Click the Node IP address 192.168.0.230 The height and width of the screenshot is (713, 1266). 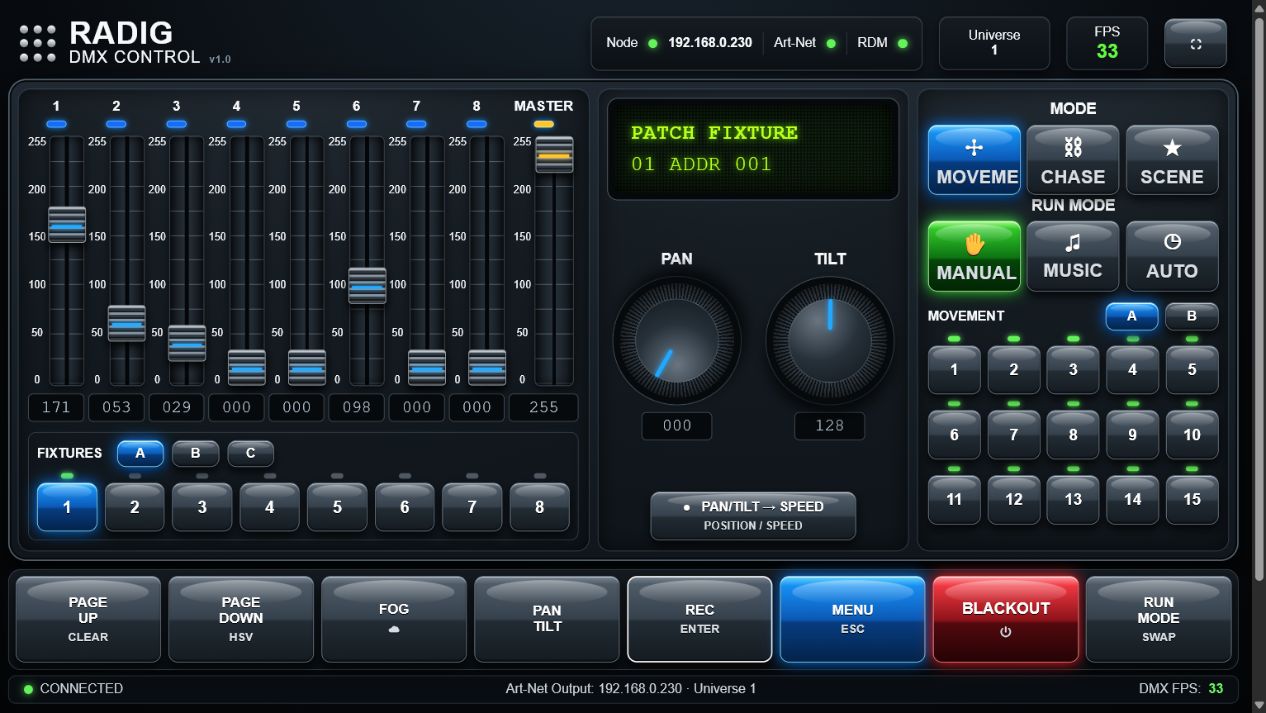click(x=710, y=43)
